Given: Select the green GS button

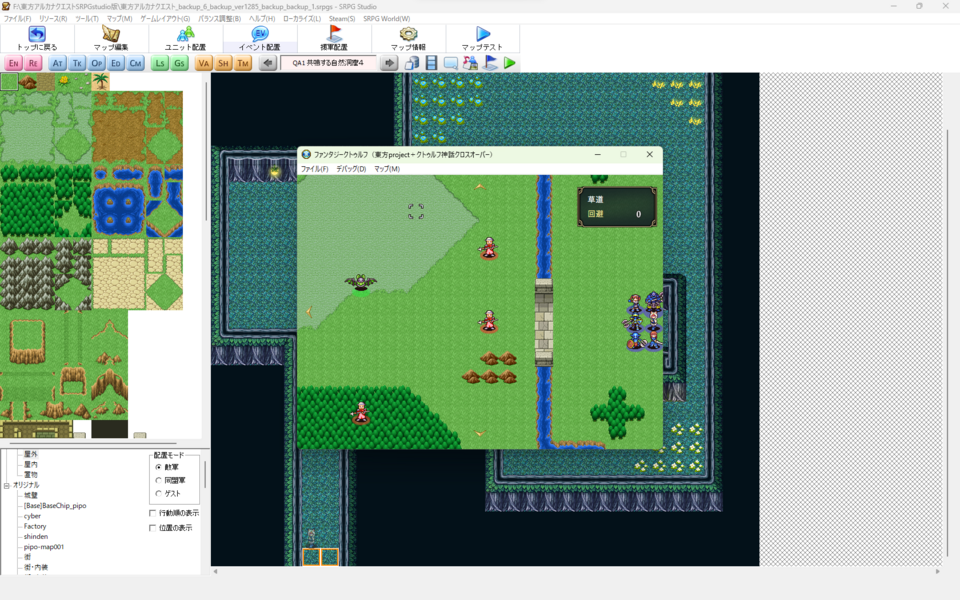Looking at the screenshot, I should [179, 63].
